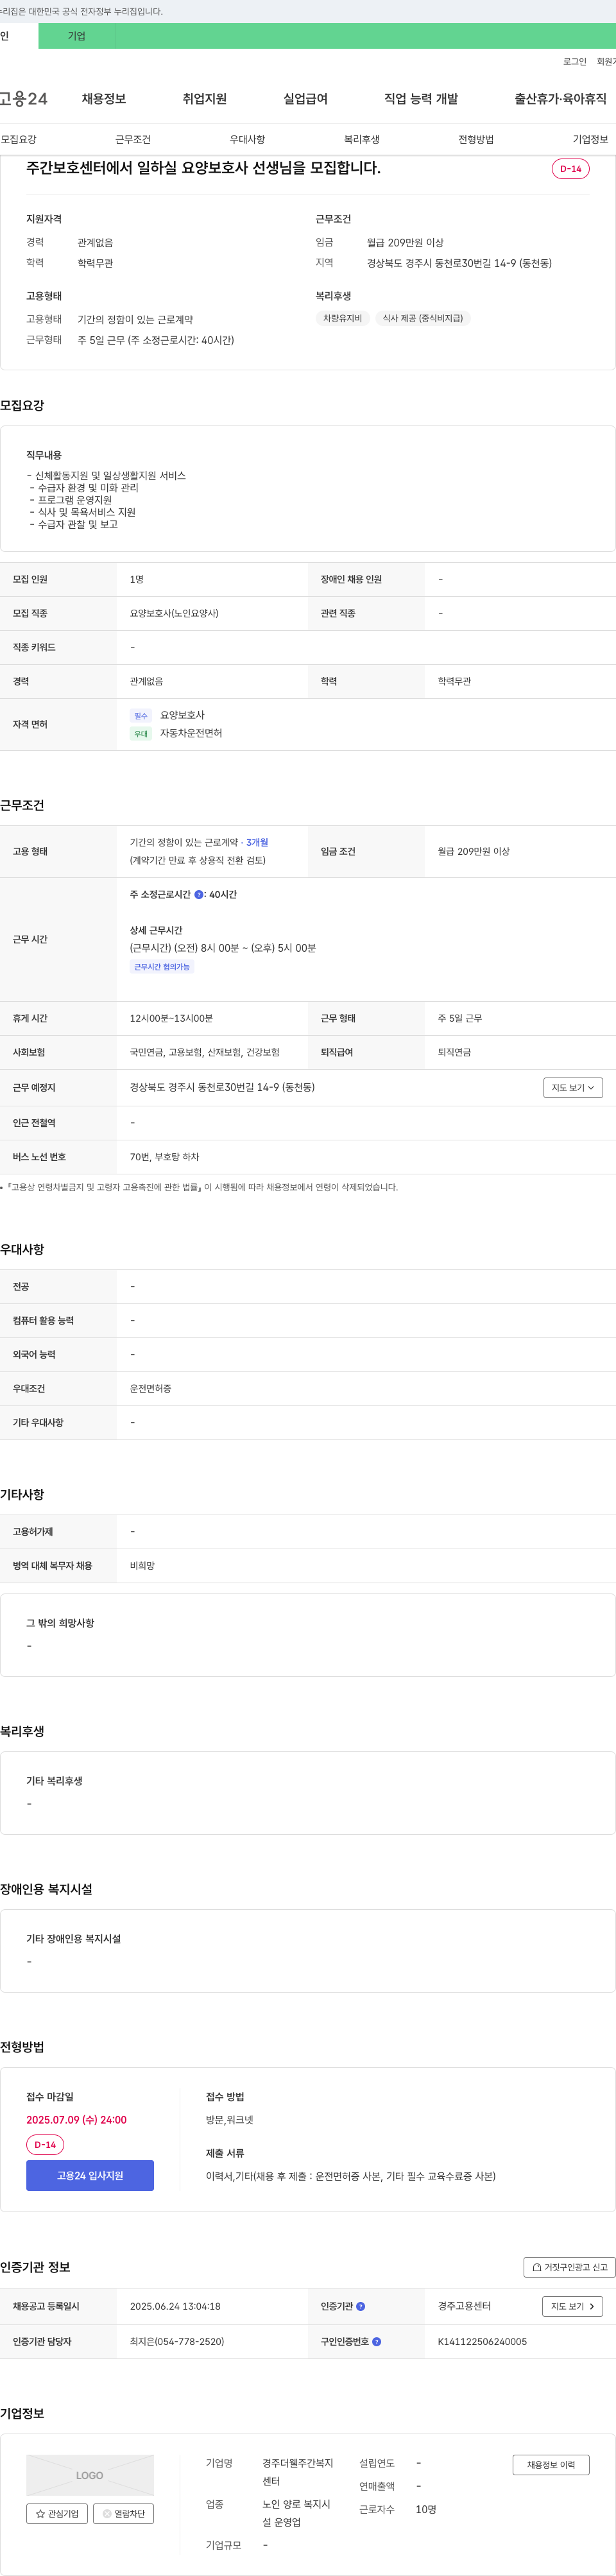Select the 기업 tab at top

(77, 36)
